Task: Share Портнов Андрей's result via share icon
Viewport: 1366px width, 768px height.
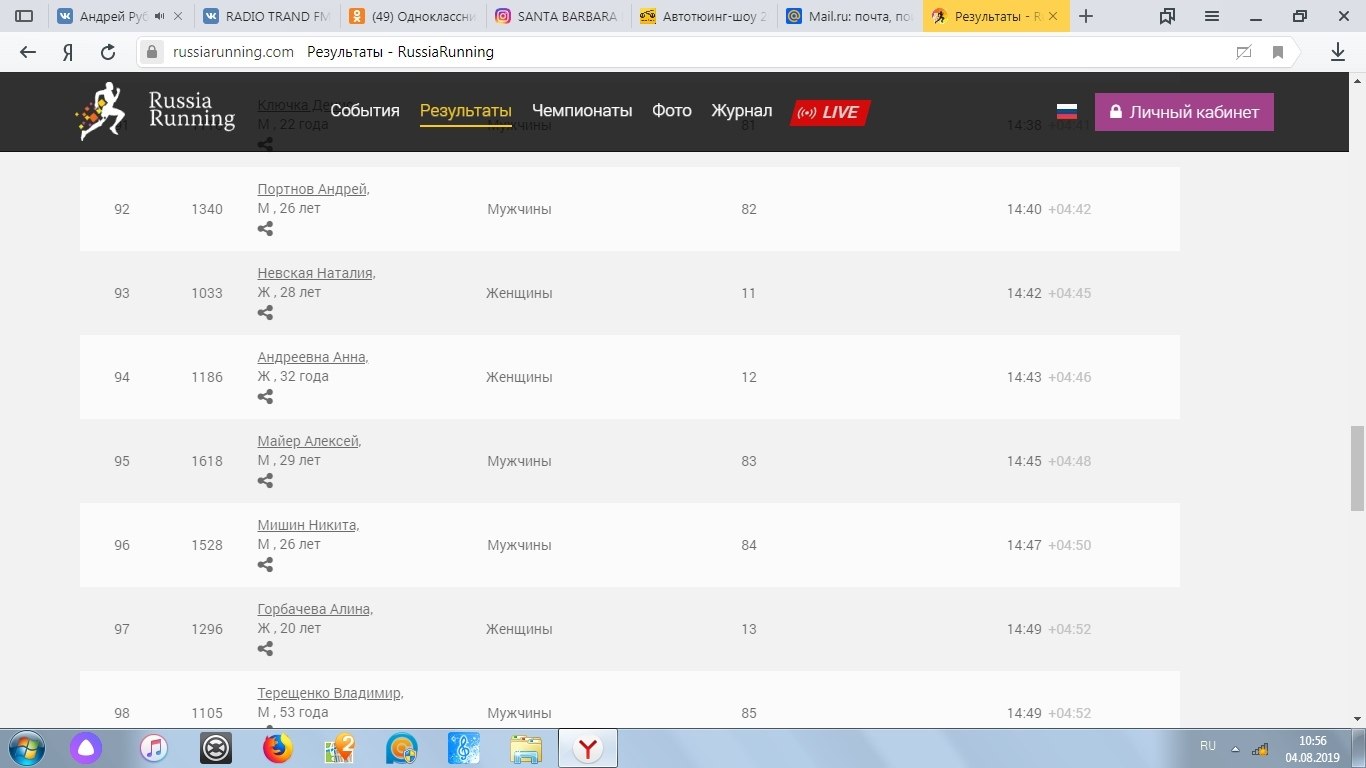Action: pos(265,229)
